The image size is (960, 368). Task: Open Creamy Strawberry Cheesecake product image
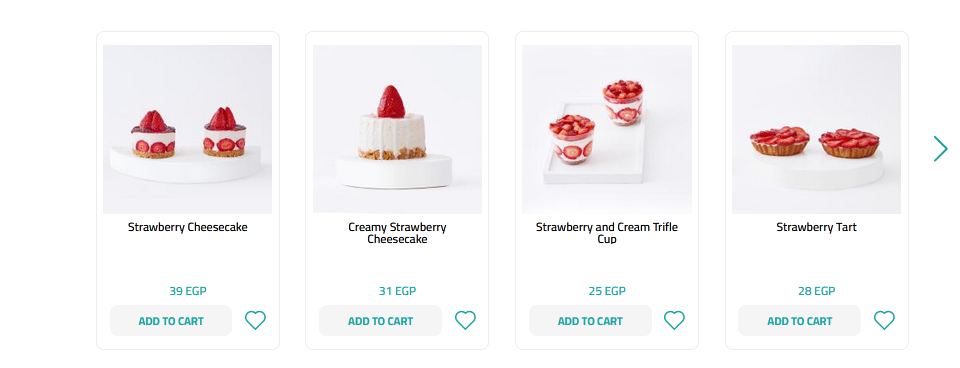397,129
